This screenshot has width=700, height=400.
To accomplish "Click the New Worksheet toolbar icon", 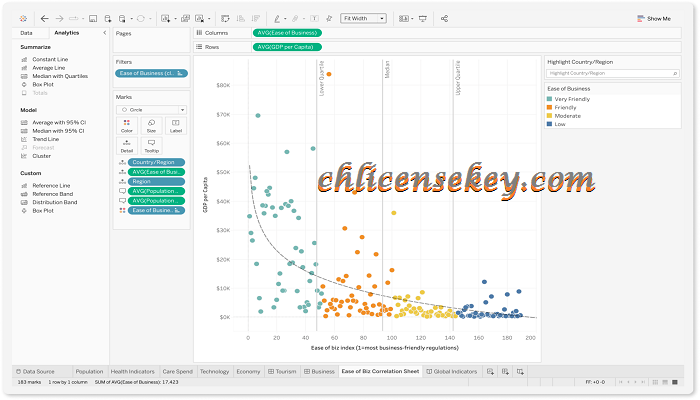I will click(x=165, y=19).
